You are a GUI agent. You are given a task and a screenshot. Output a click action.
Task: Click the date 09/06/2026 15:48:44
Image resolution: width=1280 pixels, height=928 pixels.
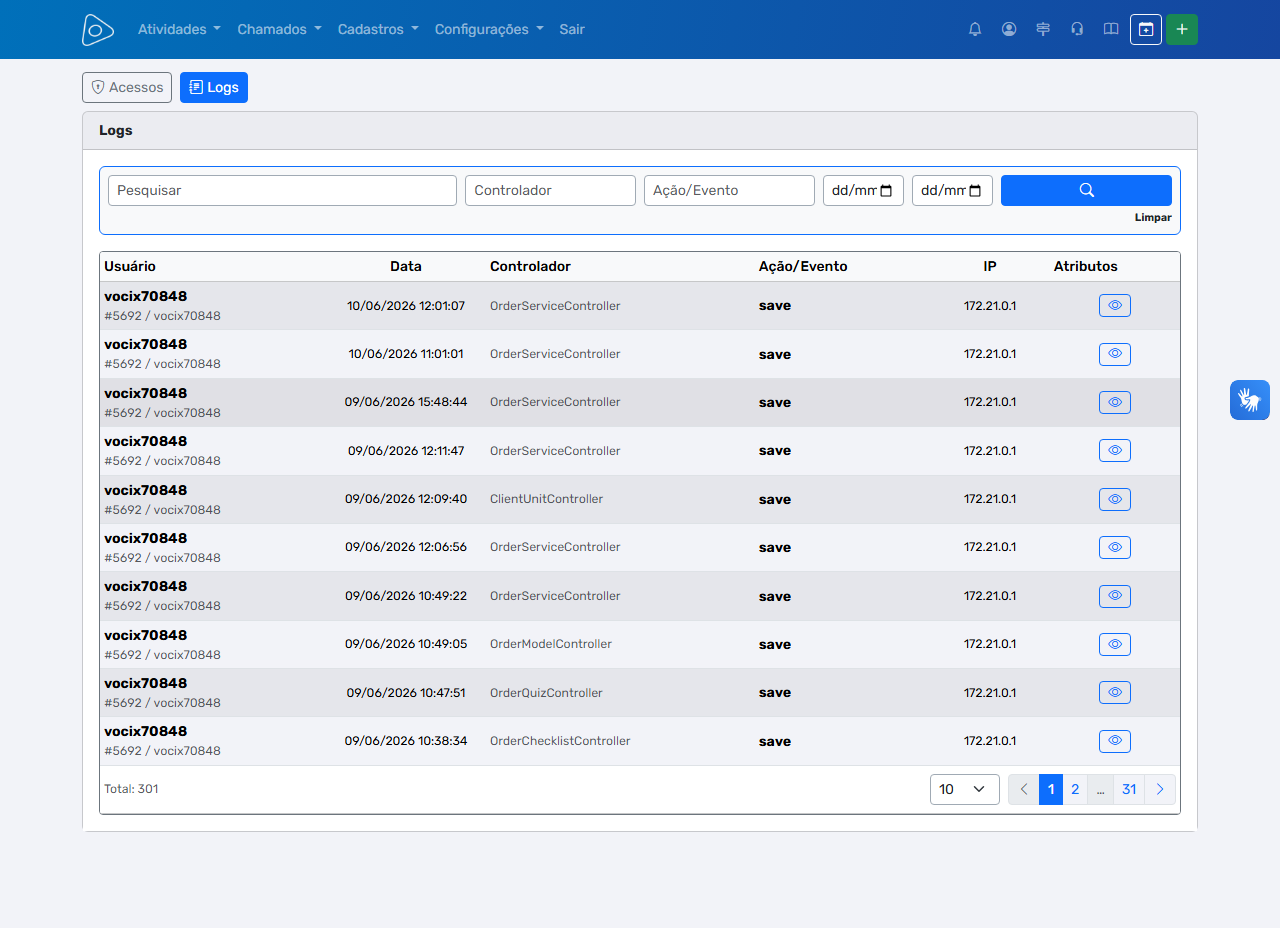(x=406, y=402)
